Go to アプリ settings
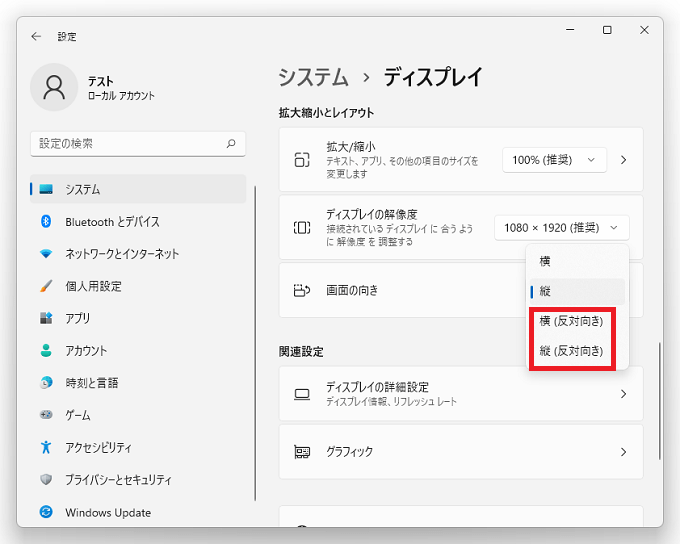 pos(138,318)
